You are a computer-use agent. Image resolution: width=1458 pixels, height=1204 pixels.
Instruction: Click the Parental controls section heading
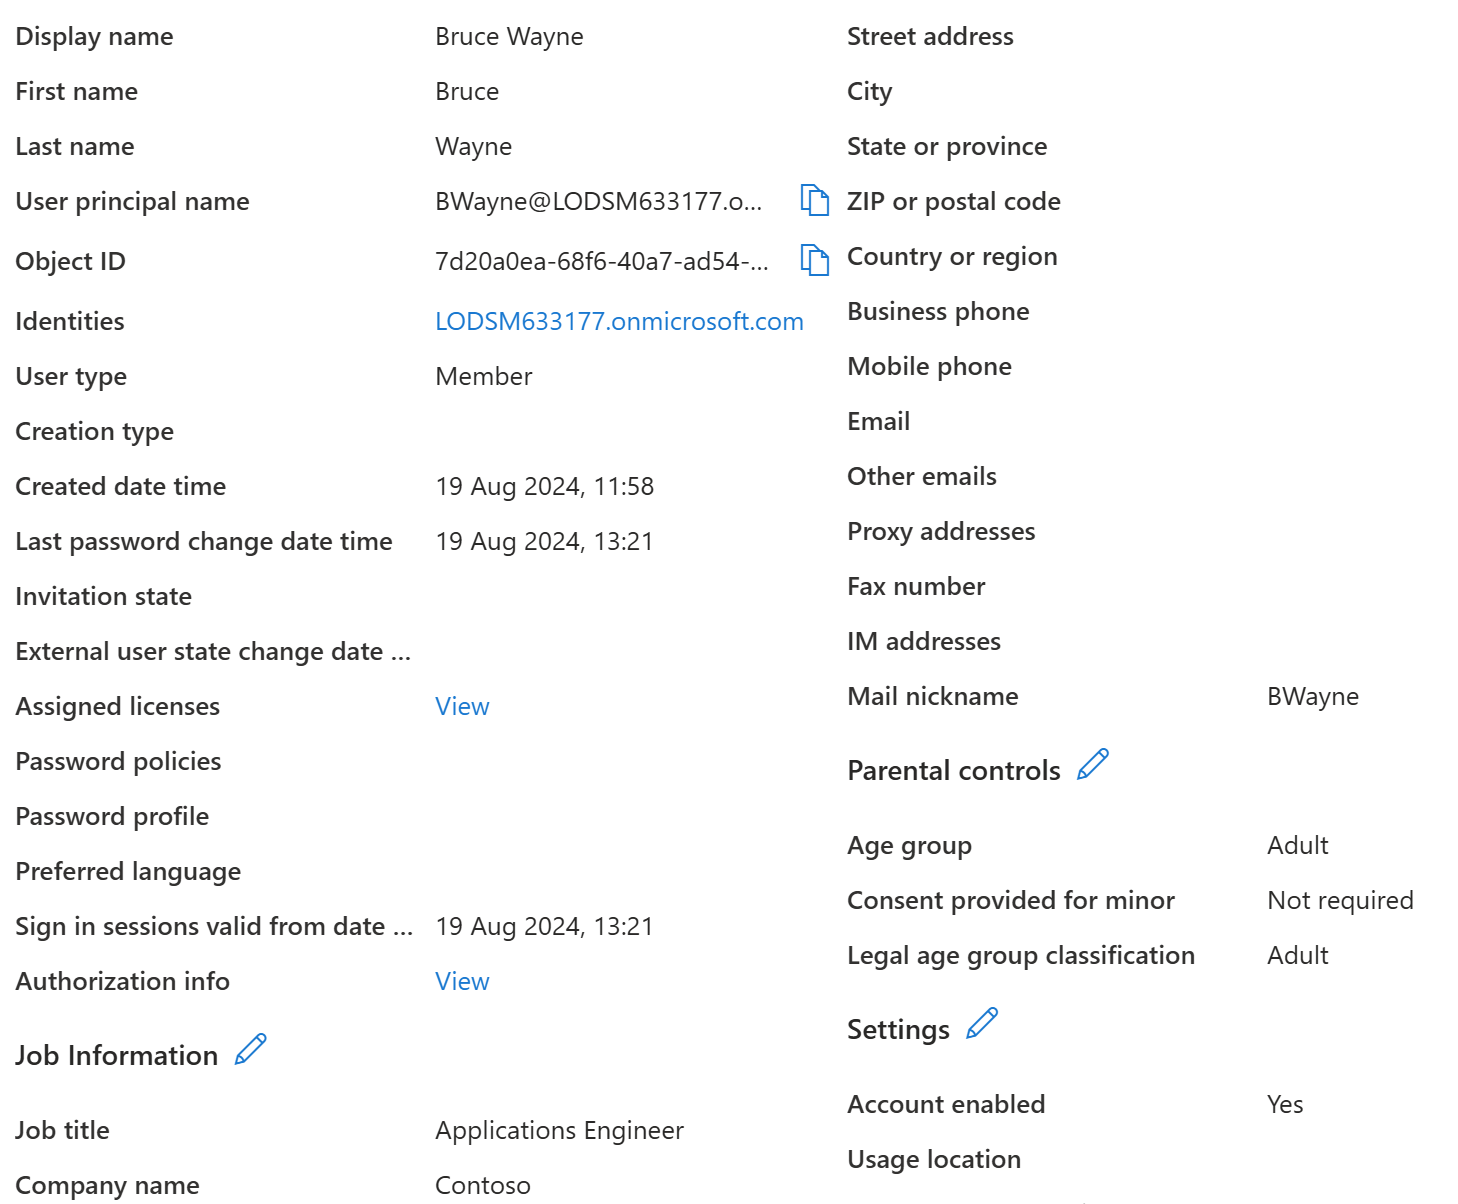pos(953,770)
